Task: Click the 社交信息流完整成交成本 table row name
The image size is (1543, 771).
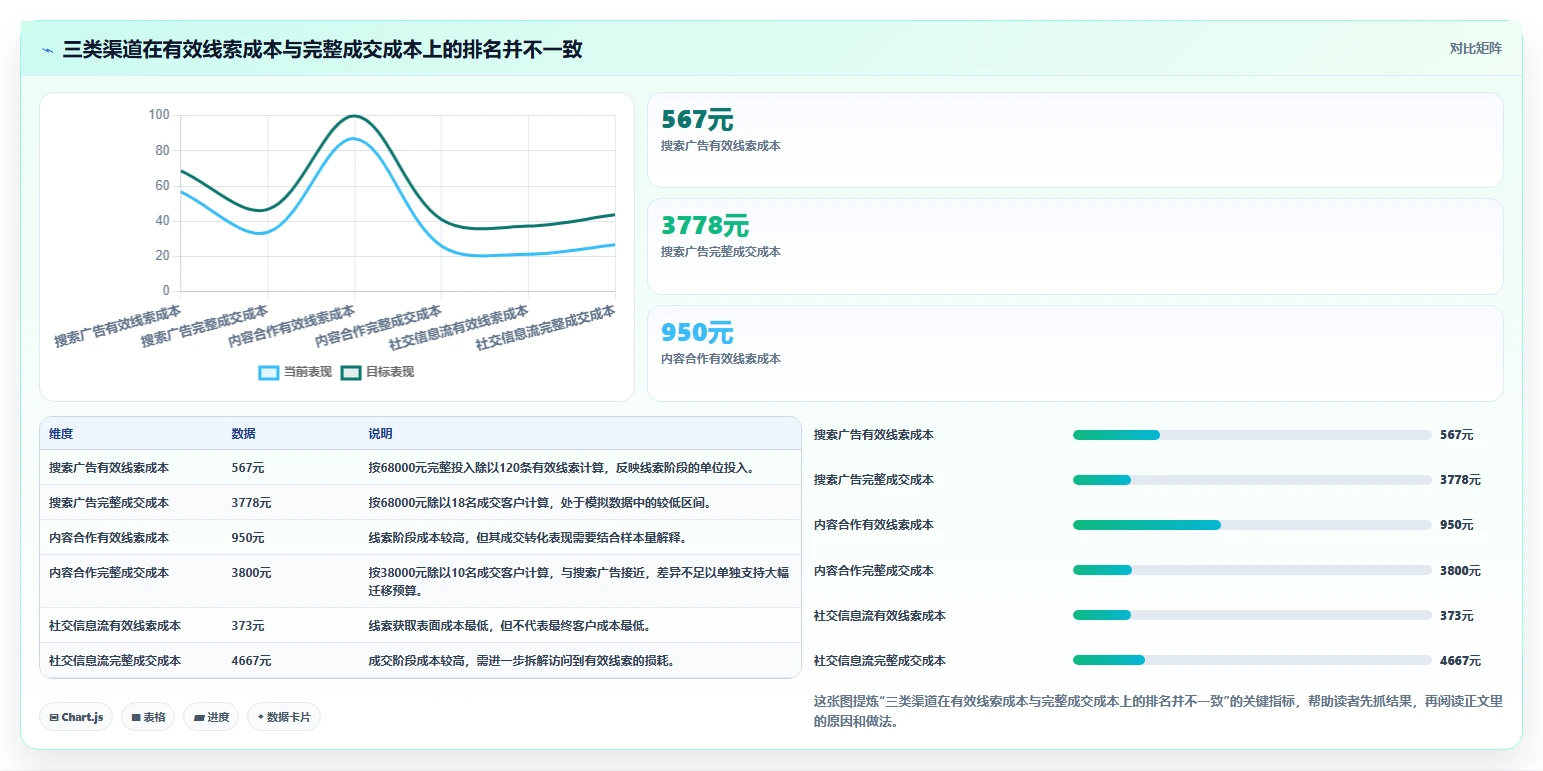Action: click(x=115, y=661)
